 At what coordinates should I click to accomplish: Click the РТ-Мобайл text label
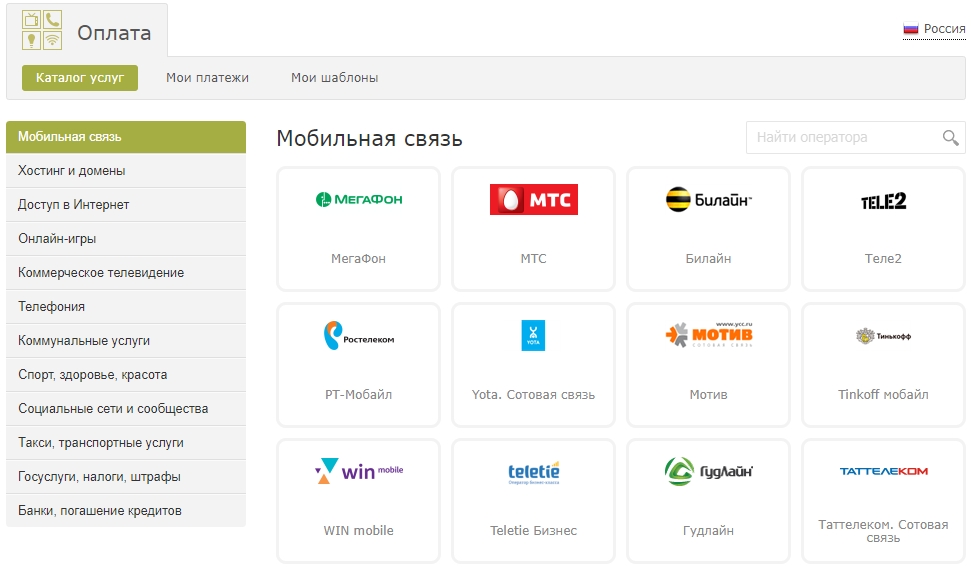pos(359,394)
